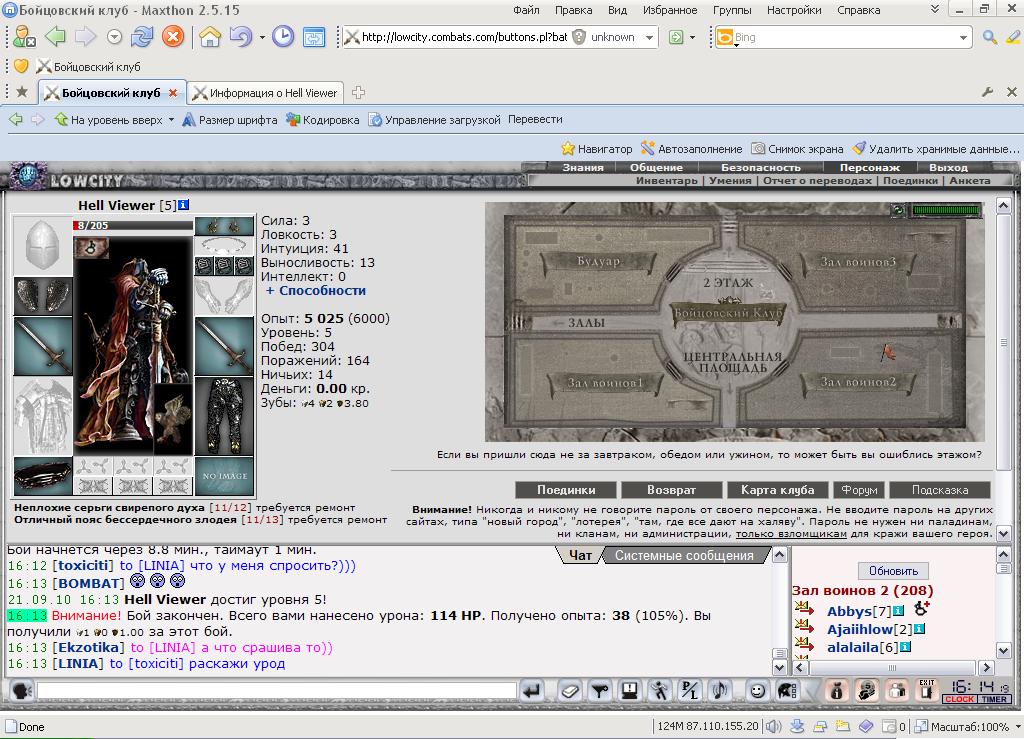Click the green loading bar above map
The height and width of the screenshot is (739, 1024).
[x=946, y=210]
